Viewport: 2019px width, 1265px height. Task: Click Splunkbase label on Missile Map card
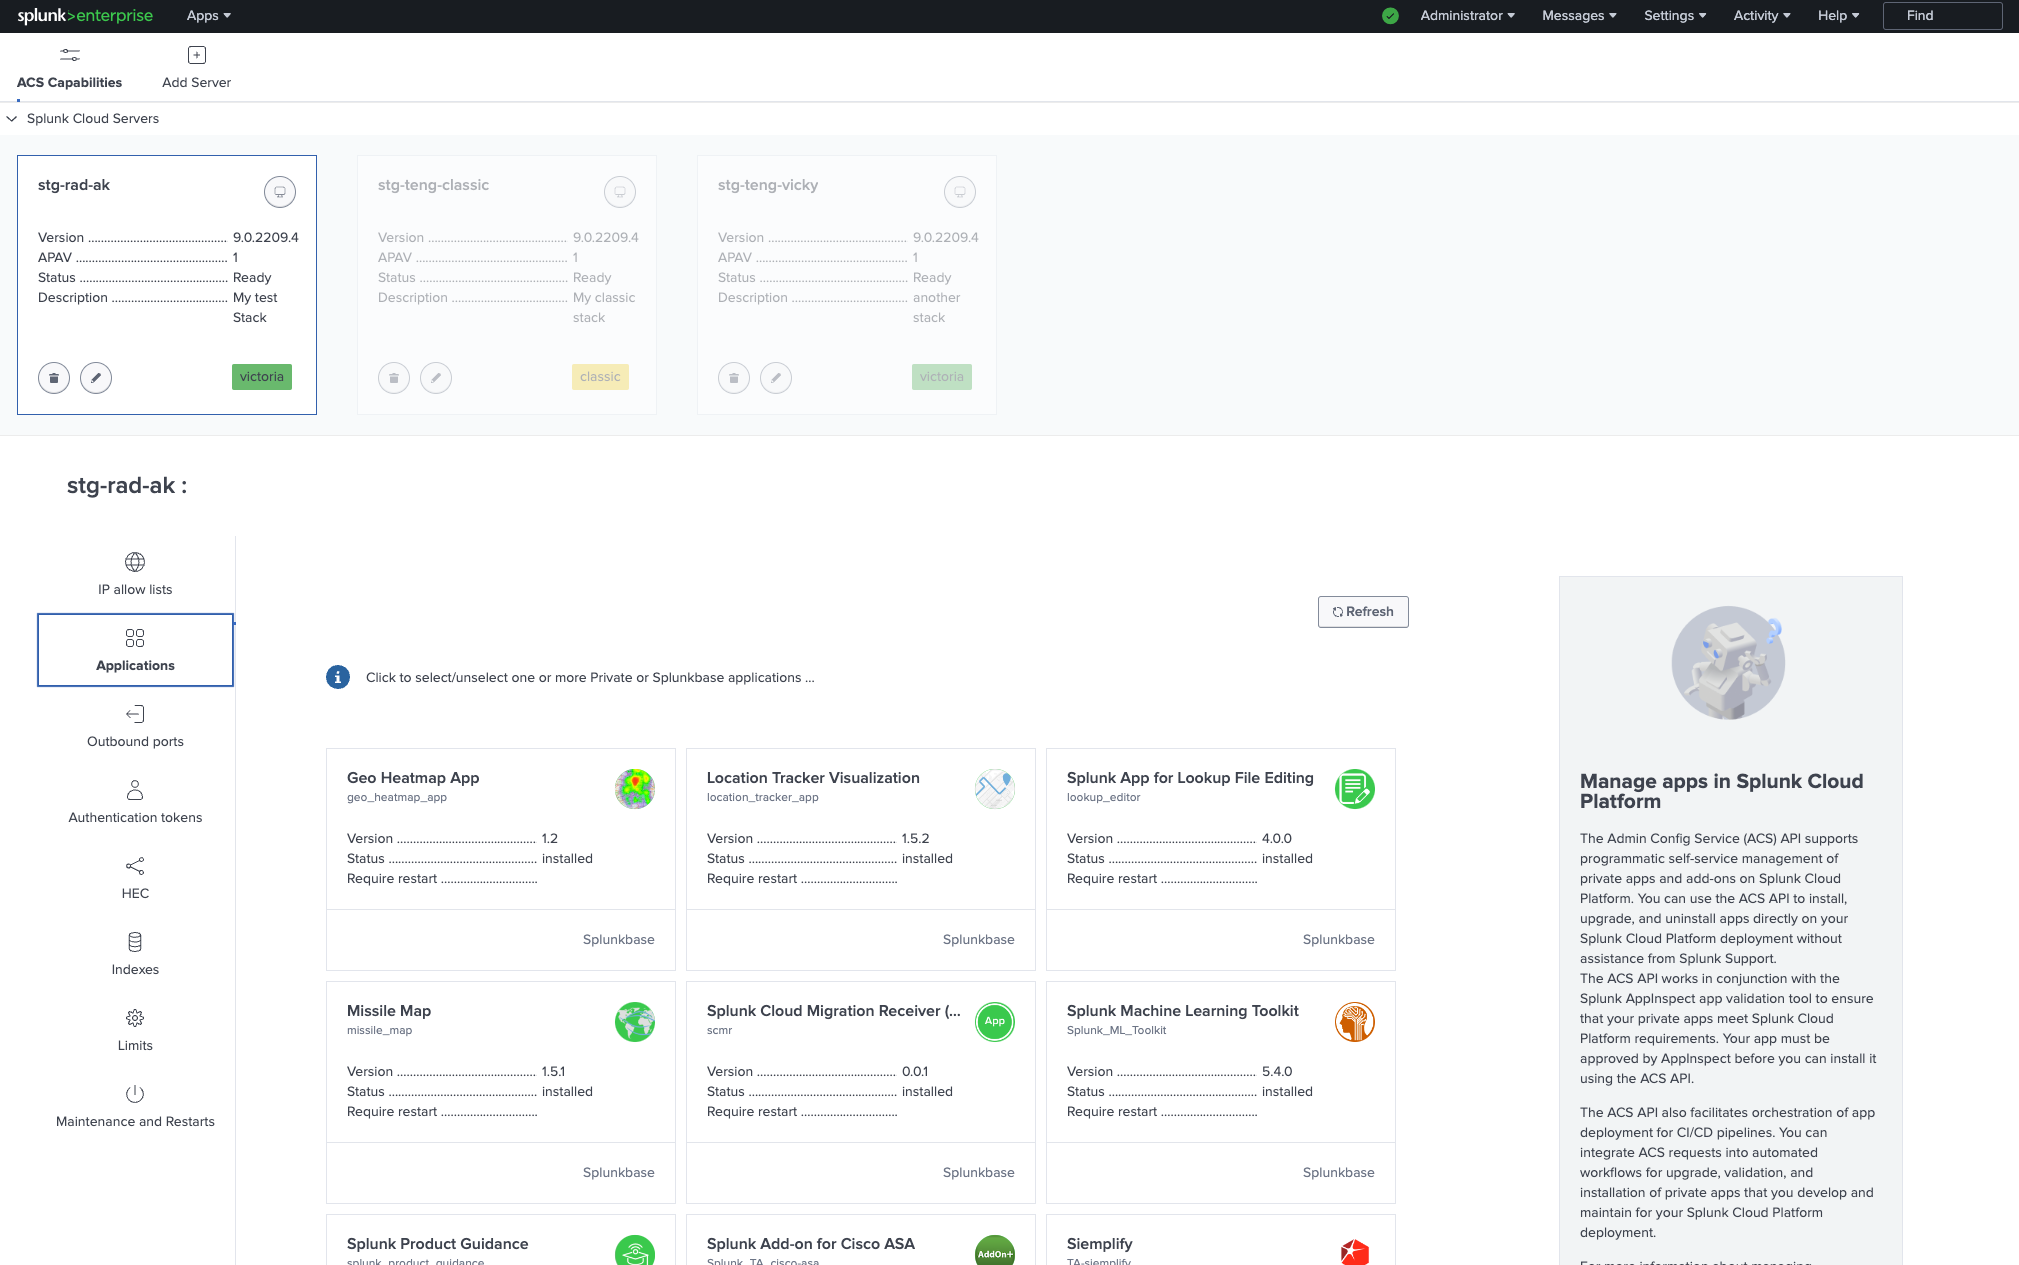click(619, 1172)
